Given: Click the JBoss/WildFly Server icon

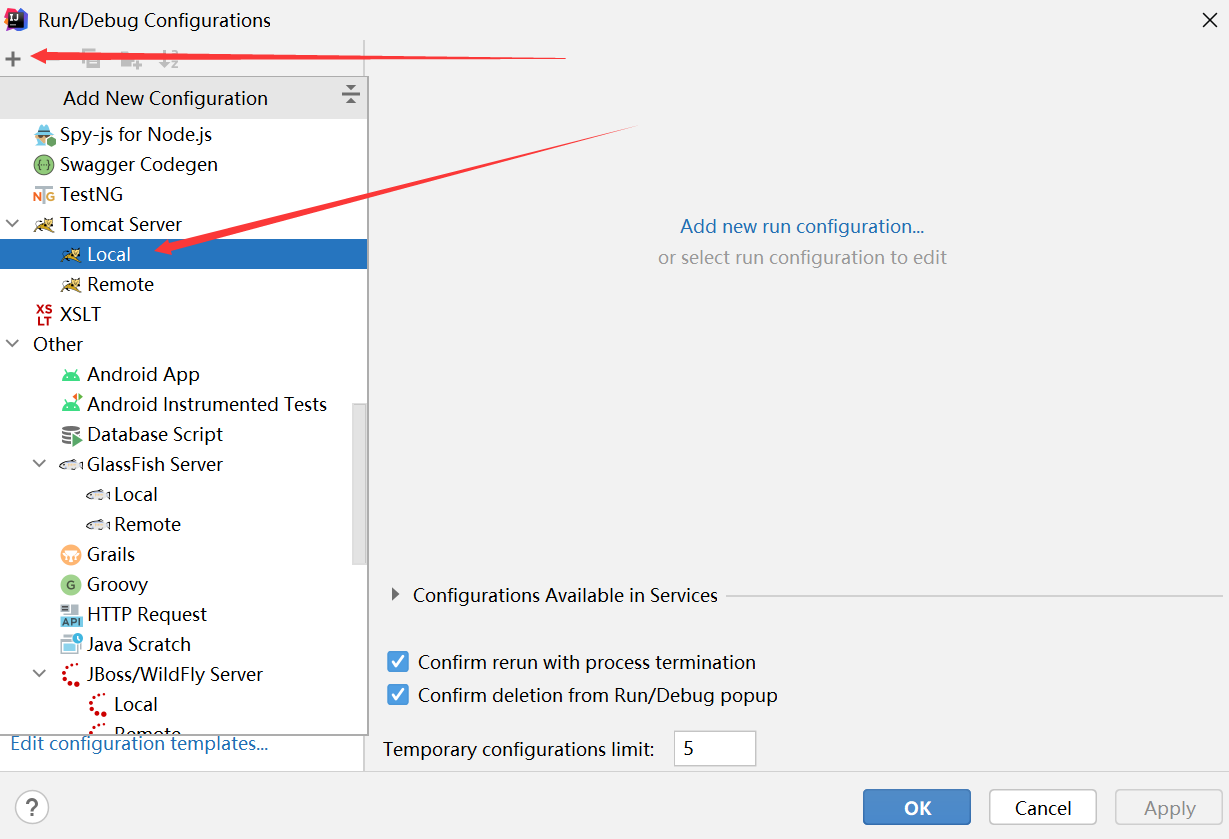Looking at the screenshot, I should pyautogui.click(x=71, y=675).
